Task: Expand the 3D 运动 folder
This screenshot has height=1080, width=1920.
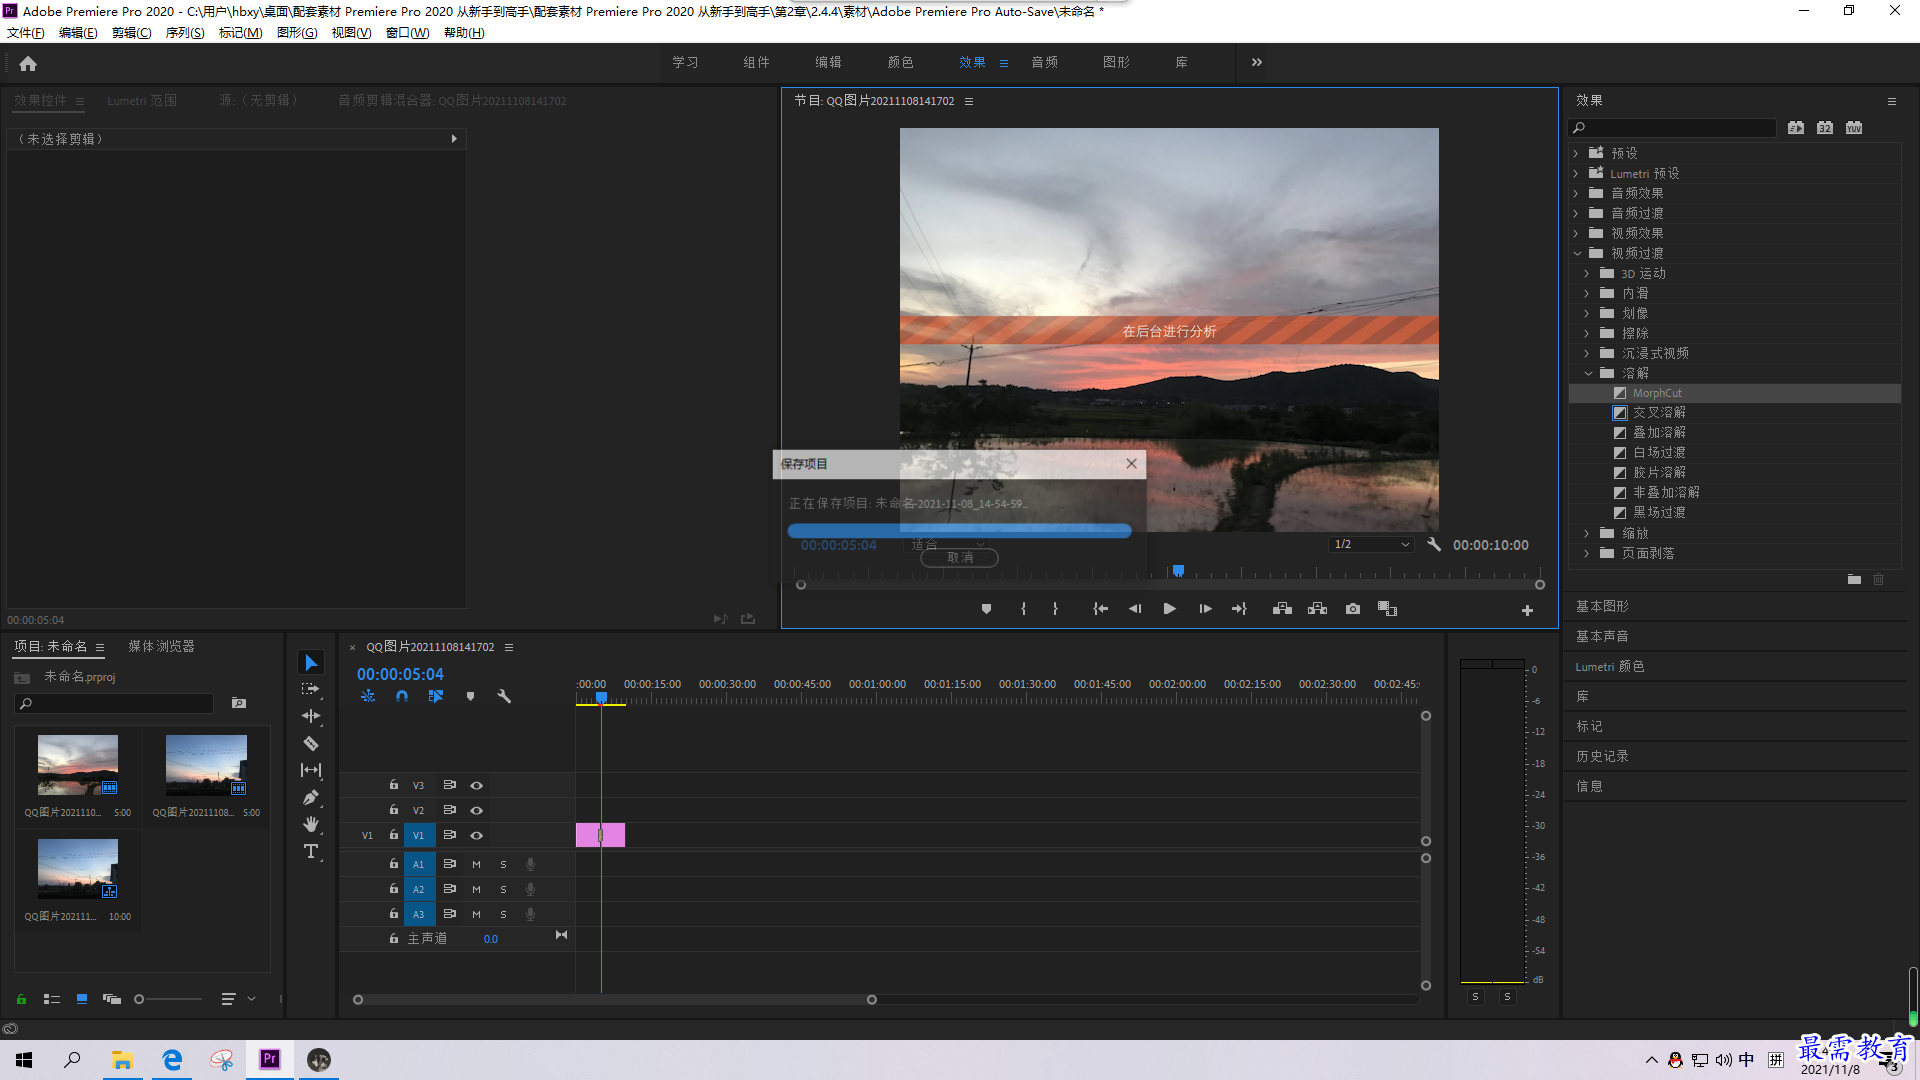Action: [x=1587, y=273]
